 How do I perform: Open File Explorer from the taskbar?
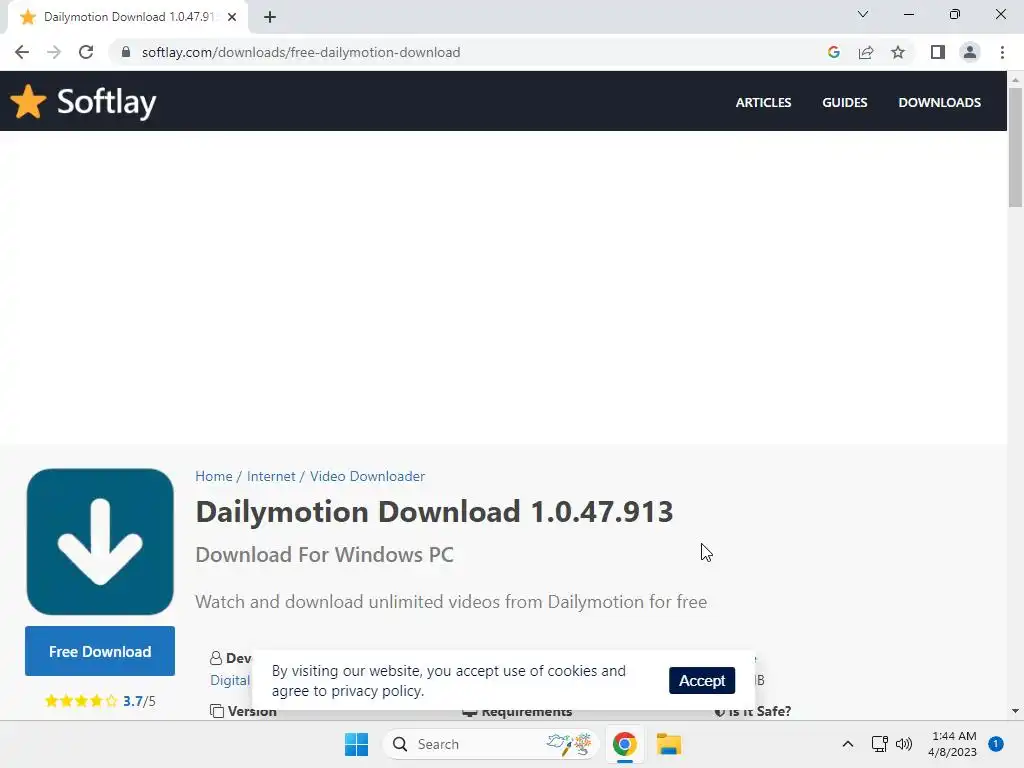tap(669, 744)
